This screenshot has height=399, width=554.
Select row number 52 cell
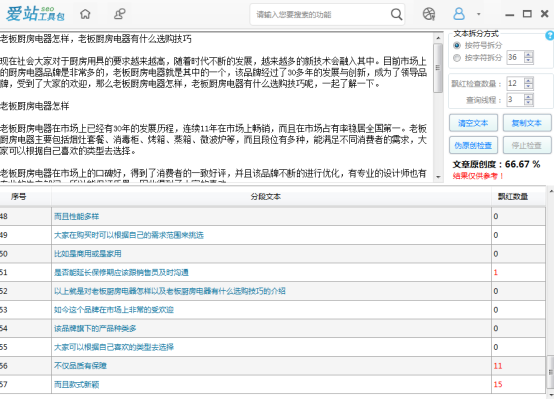coord(25,291)
